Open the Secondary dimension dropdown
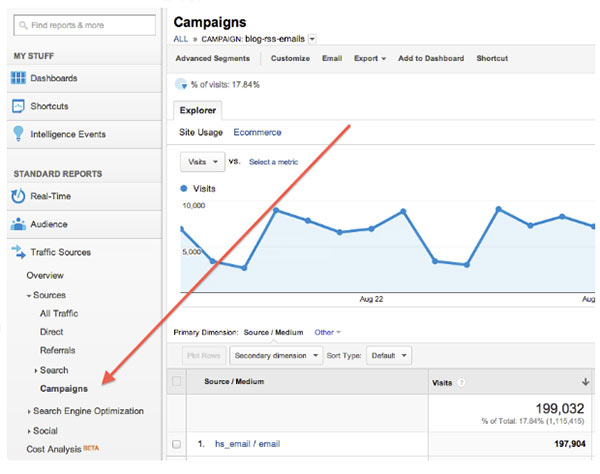600x474 pixels. click(276, 355)
